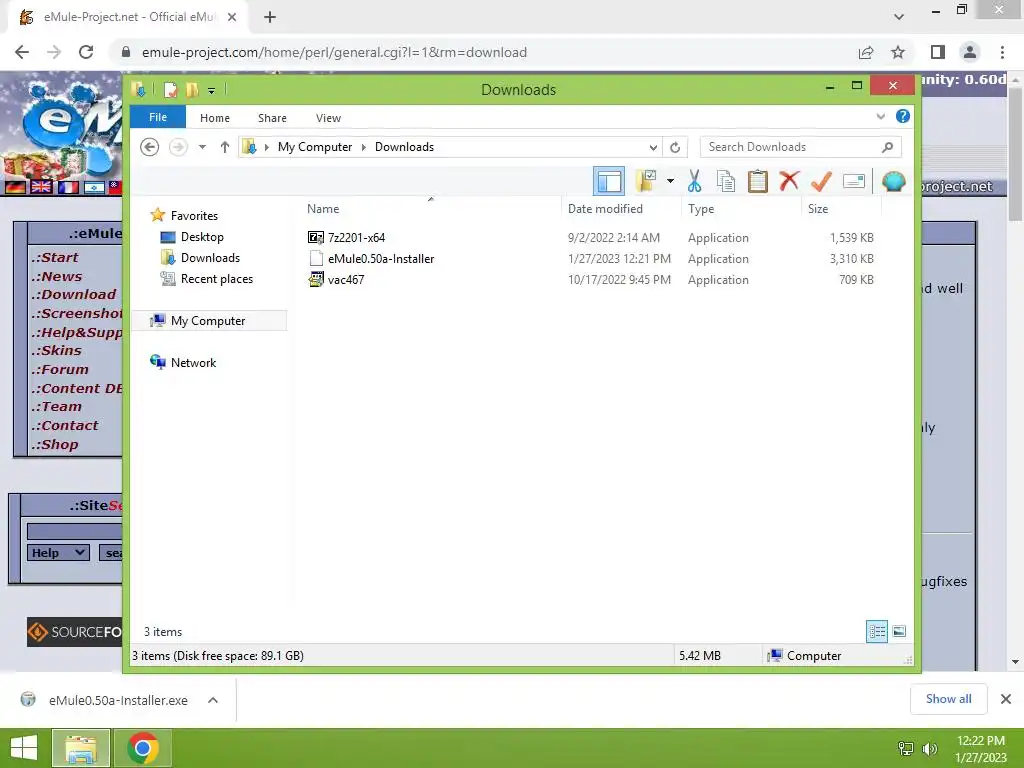Click My Computer in address breadcrumb
Image resolution: width=1024 pixels, height=768 pixels.
[x=315, y=147]
